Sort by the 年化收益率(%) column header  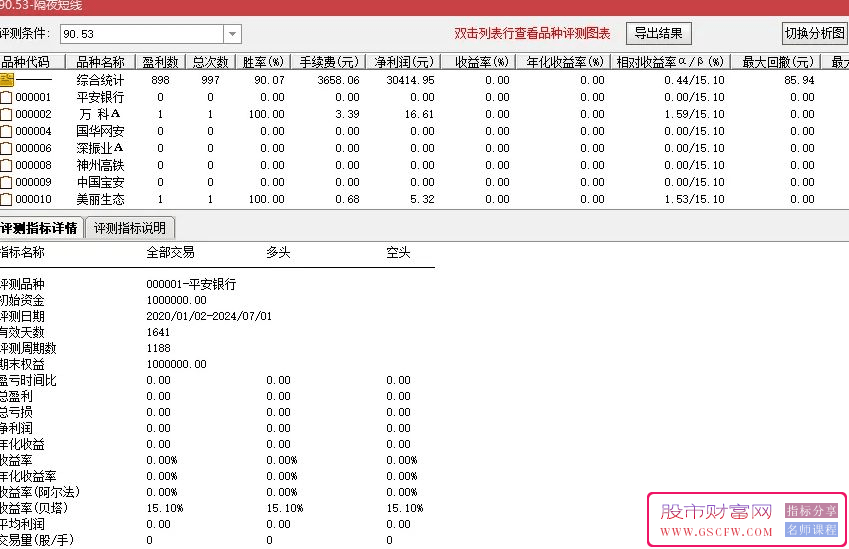click(565, 62)
